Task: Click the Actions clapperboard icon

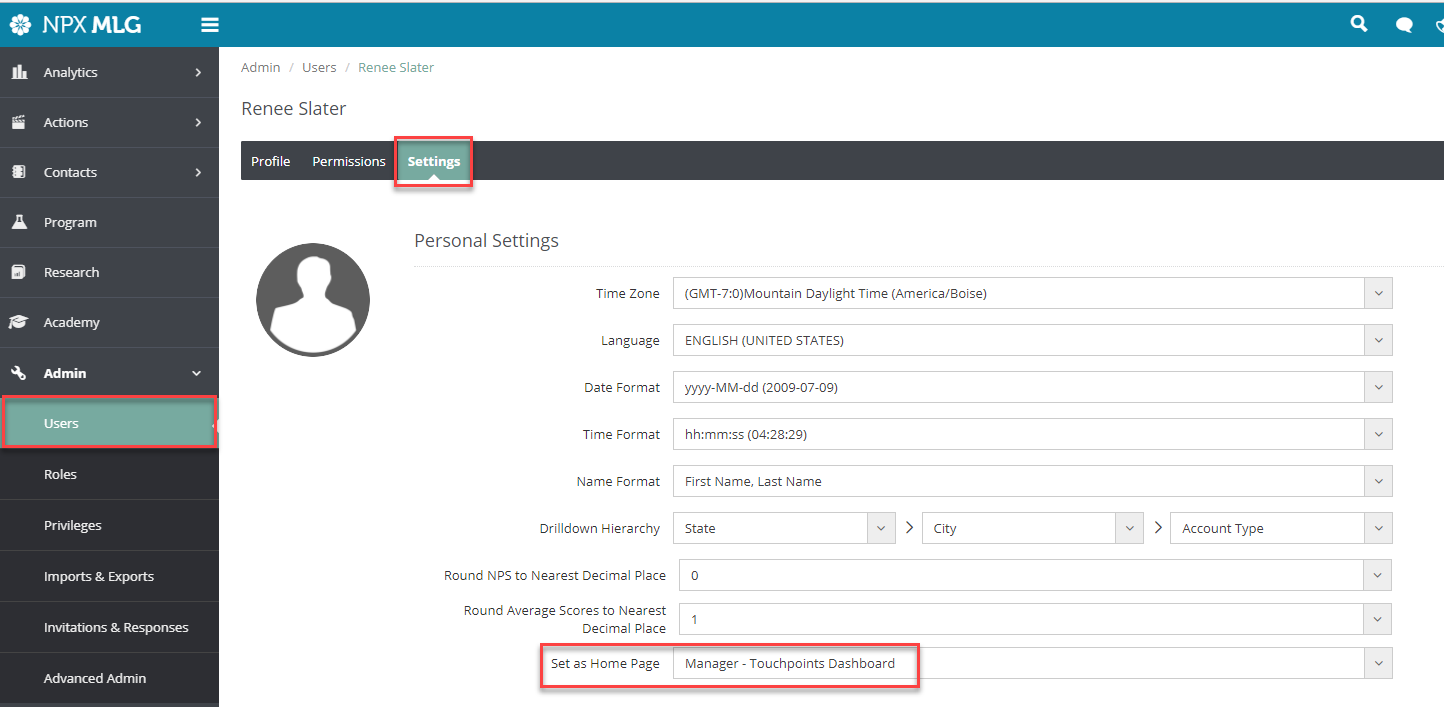Action: point(18,122)
